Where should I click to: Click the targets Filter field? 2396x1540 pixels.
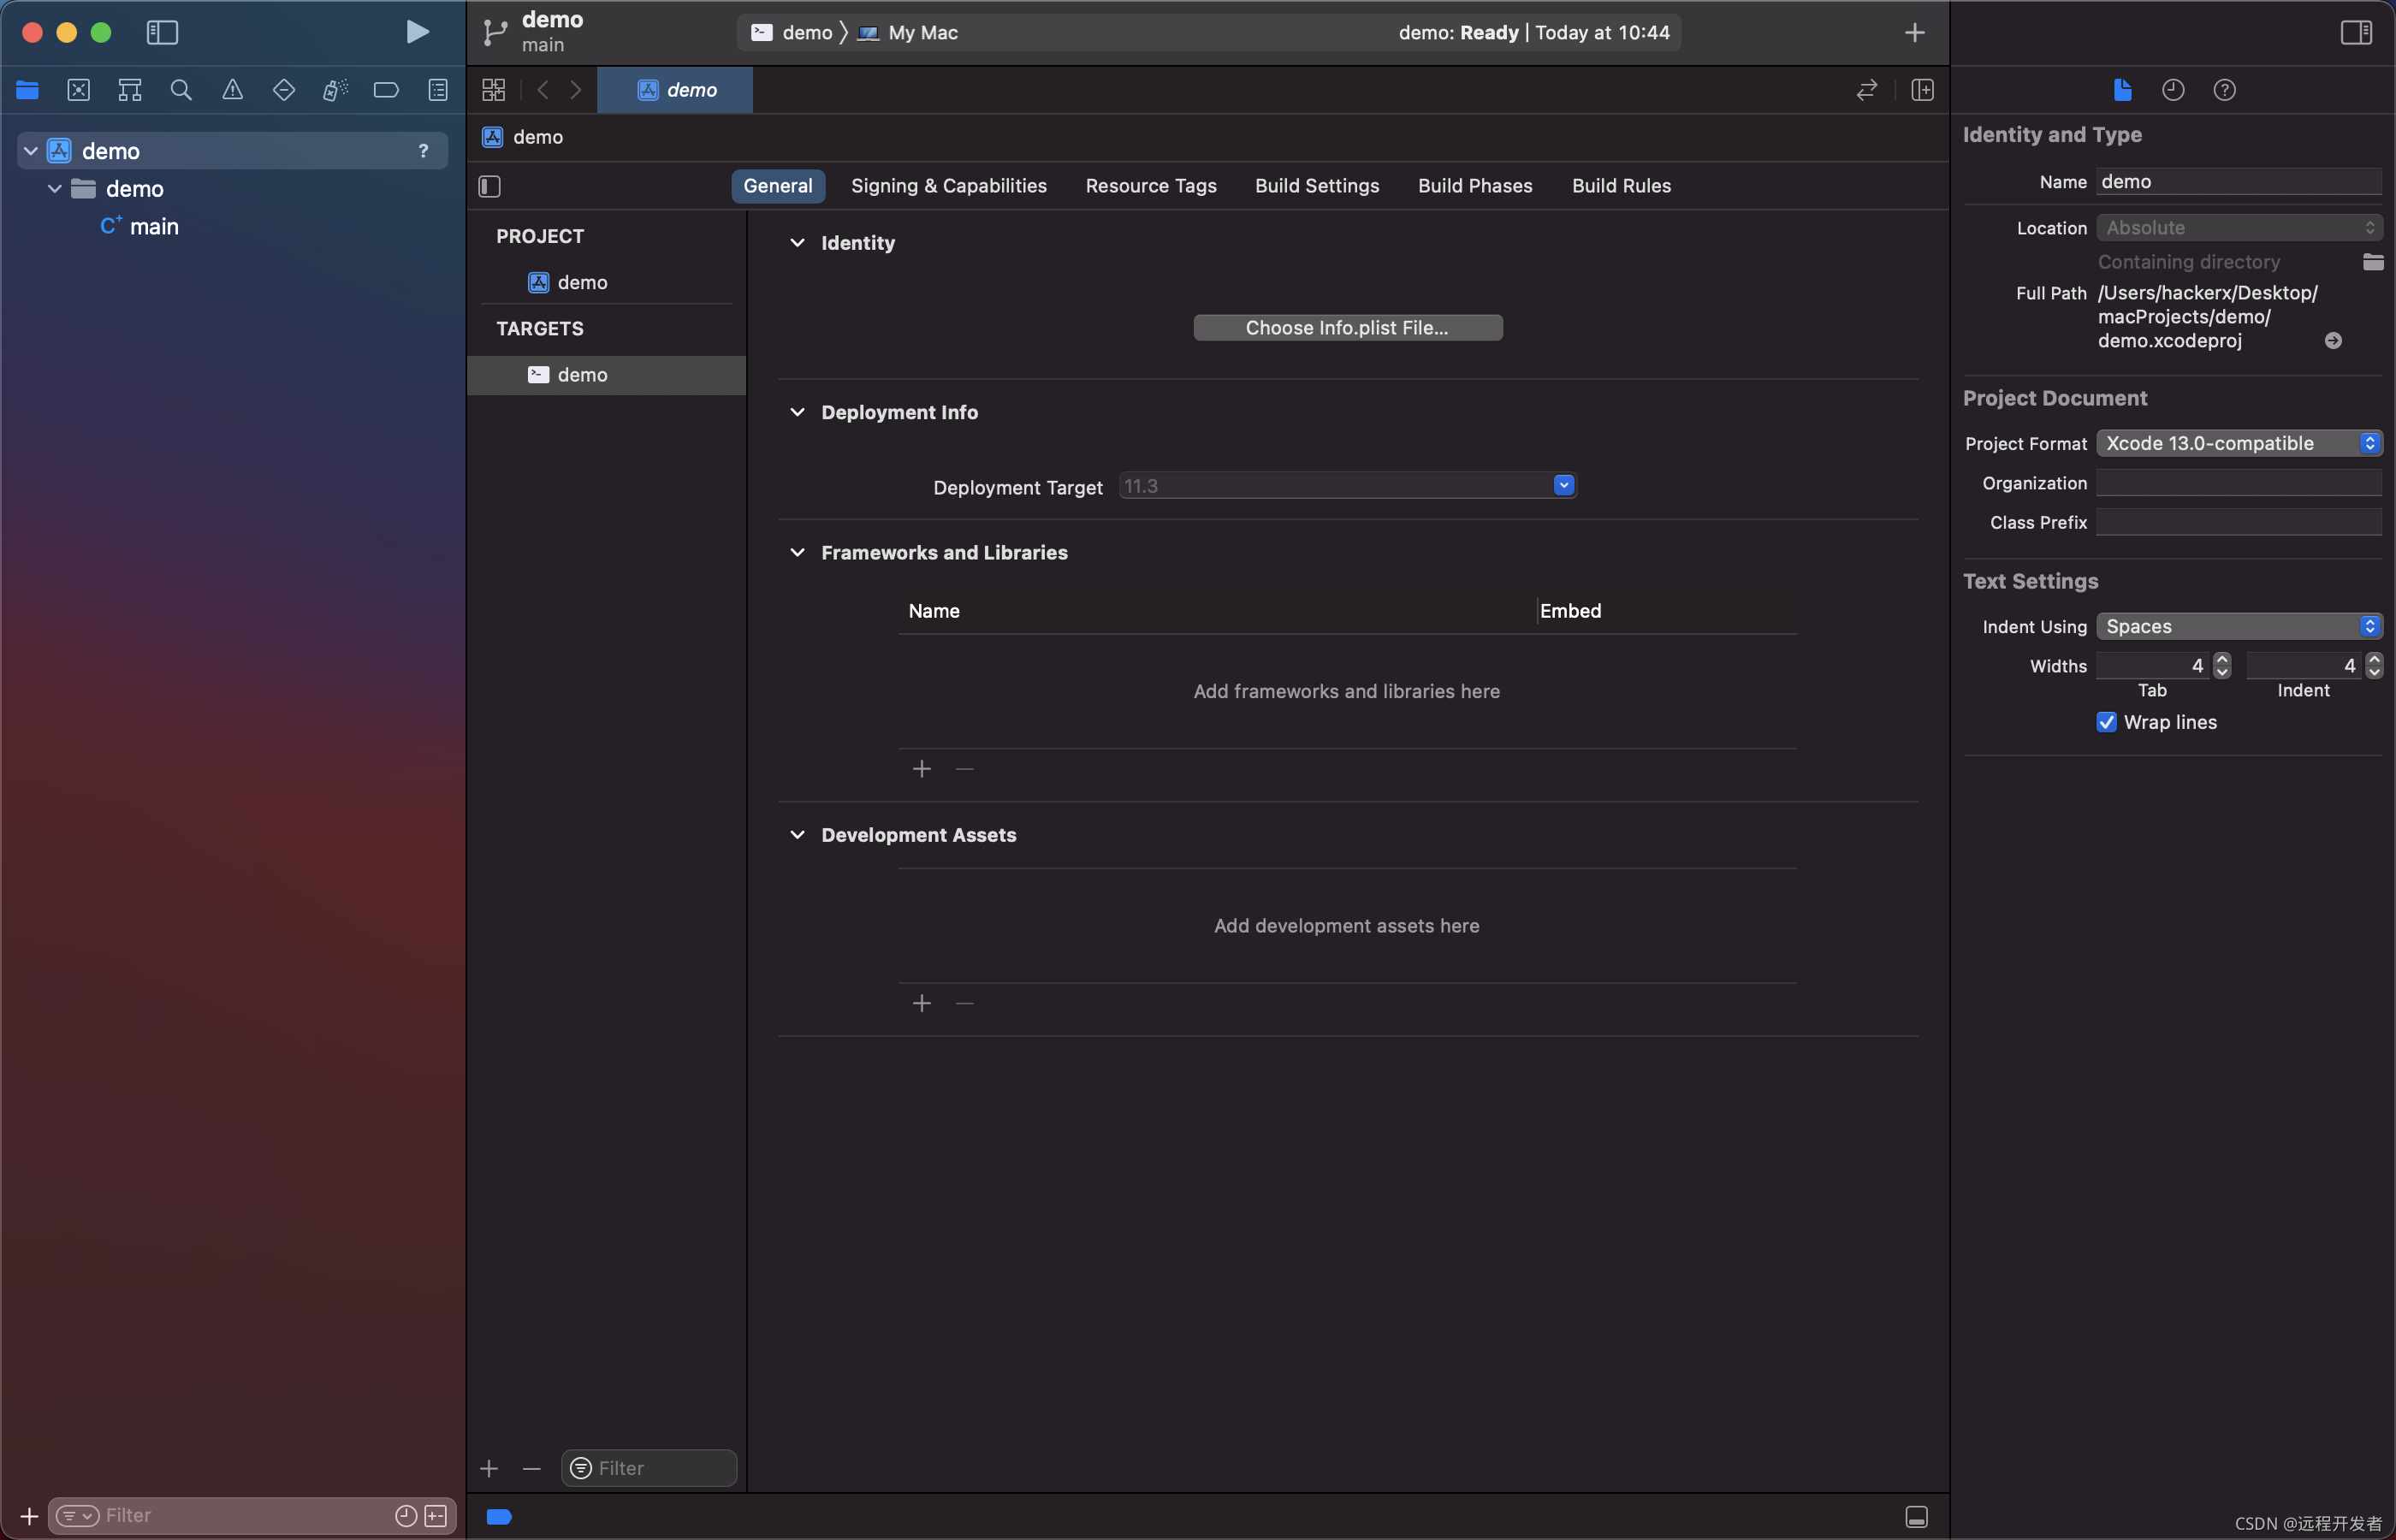coord(649,1468)
